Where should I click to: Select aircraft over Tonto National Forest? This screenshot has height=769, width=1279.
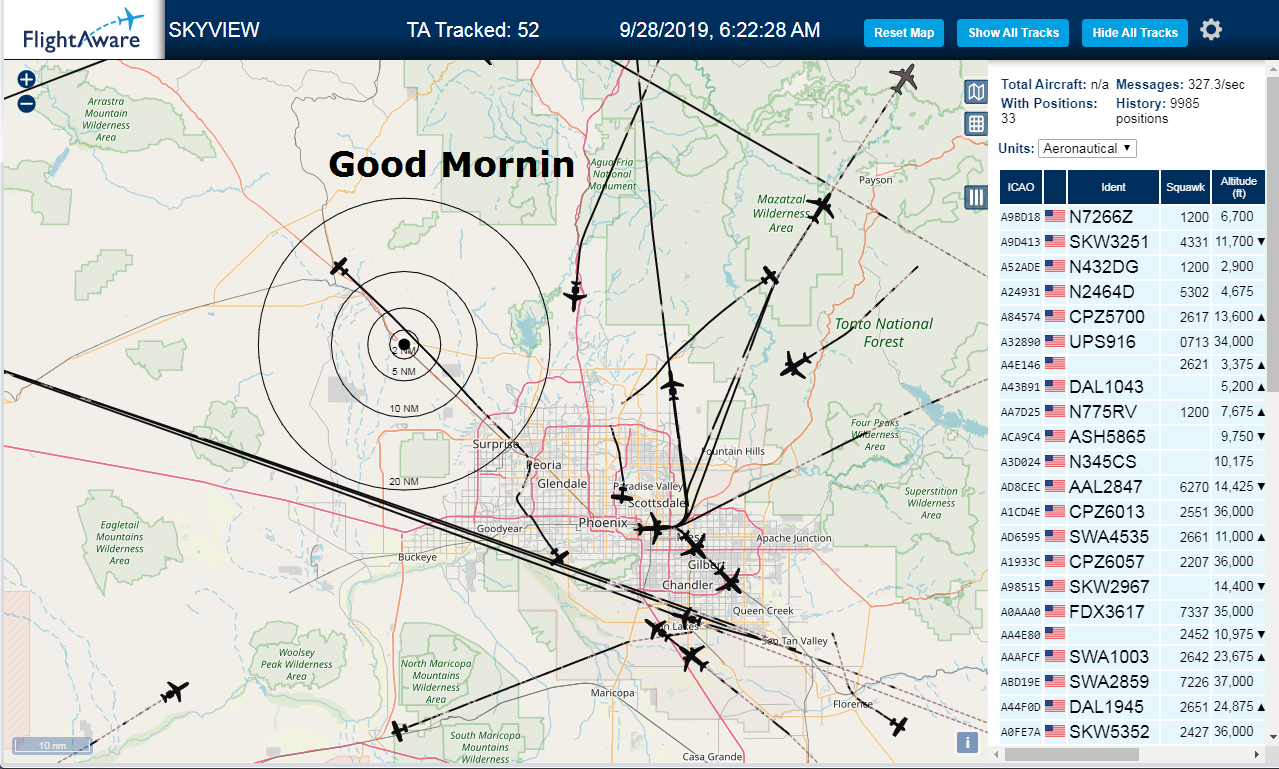tap(796, 365)
